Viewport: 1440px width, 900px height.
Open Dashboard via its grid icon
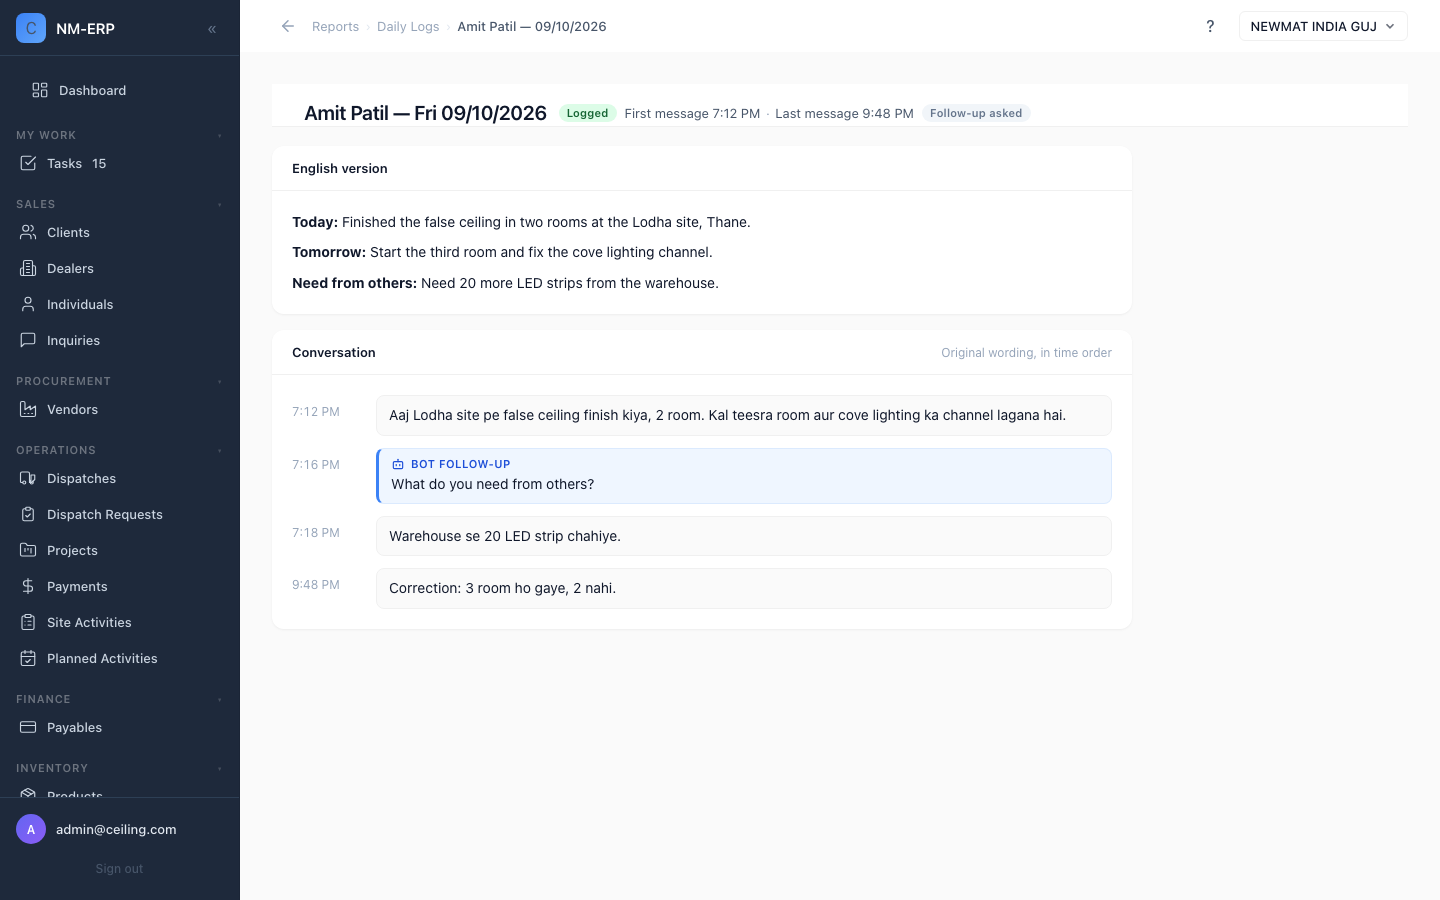coord(40,90)
